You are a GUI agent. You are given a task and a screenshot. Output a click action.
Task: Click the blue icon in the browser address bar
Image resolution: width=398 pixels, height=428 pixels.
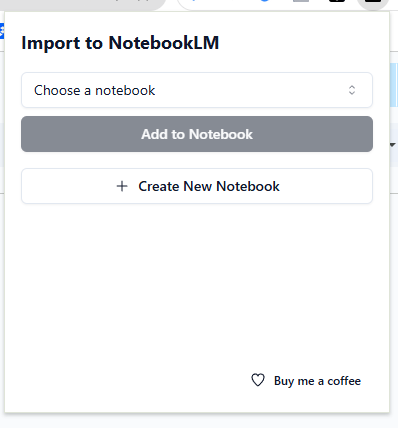[x=265, y=1]
